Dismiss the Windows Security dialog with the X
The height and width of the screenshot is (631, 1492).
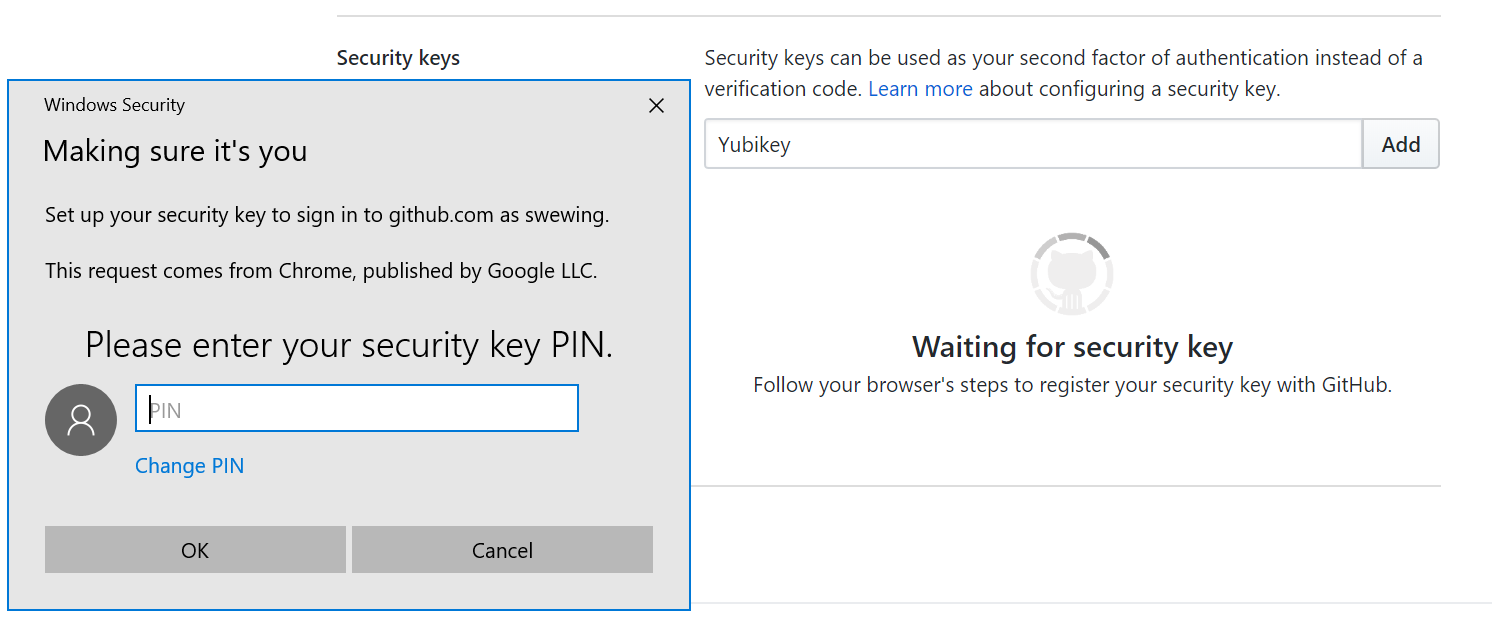coord(656,105)
